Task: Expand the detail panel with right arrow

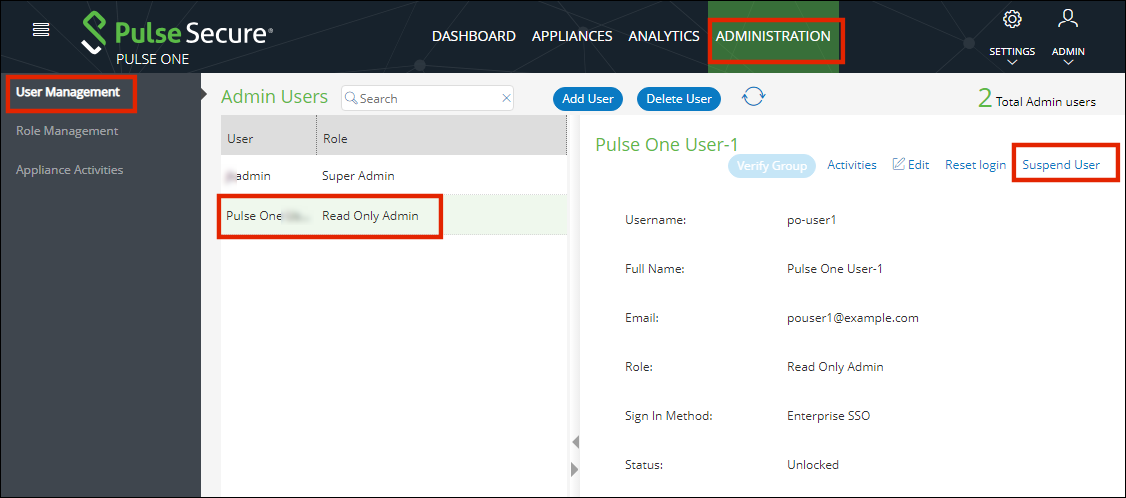Action: (x=574, y=469)
